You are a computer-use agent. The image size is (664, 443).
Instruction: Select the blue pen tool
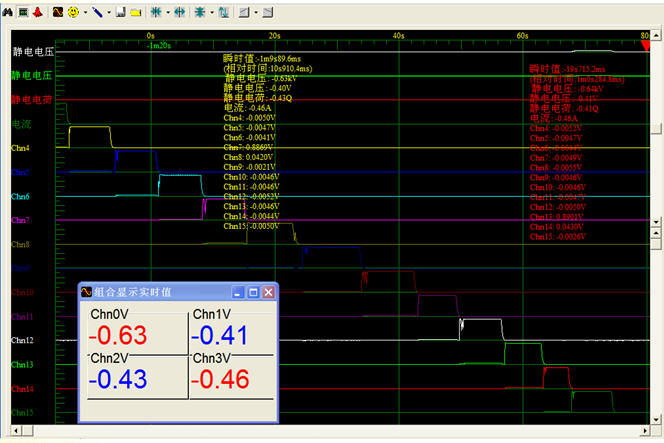(97, 12)
